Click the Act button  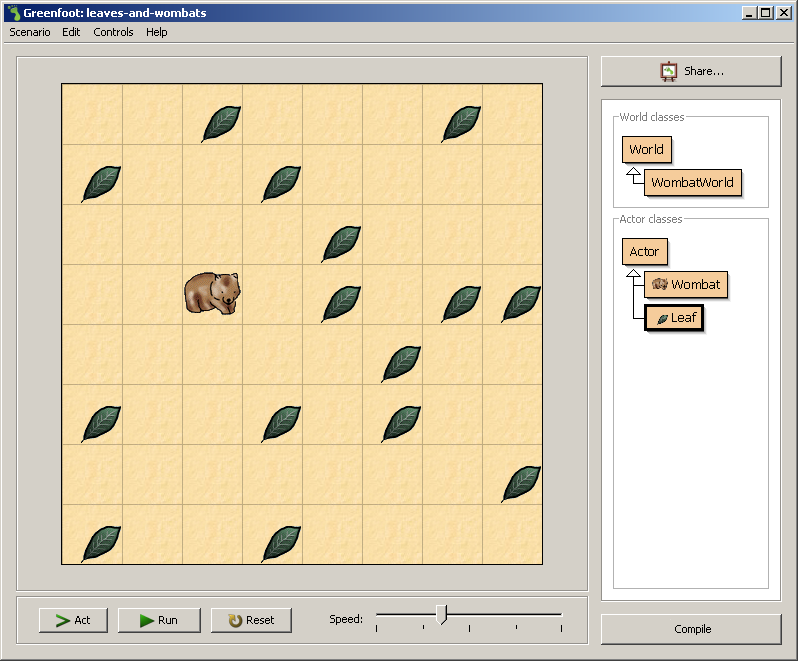pos(73,620)
